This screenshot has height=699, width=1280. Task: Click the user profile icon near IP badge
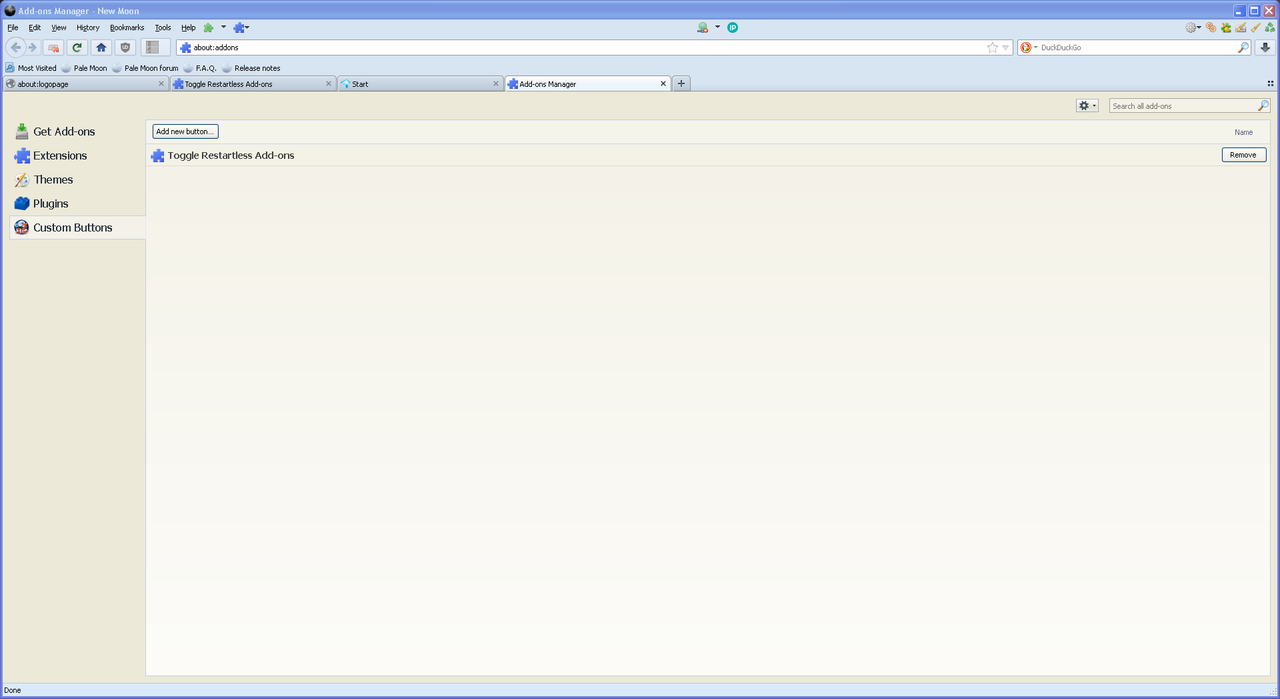click(x=703, y=27)
